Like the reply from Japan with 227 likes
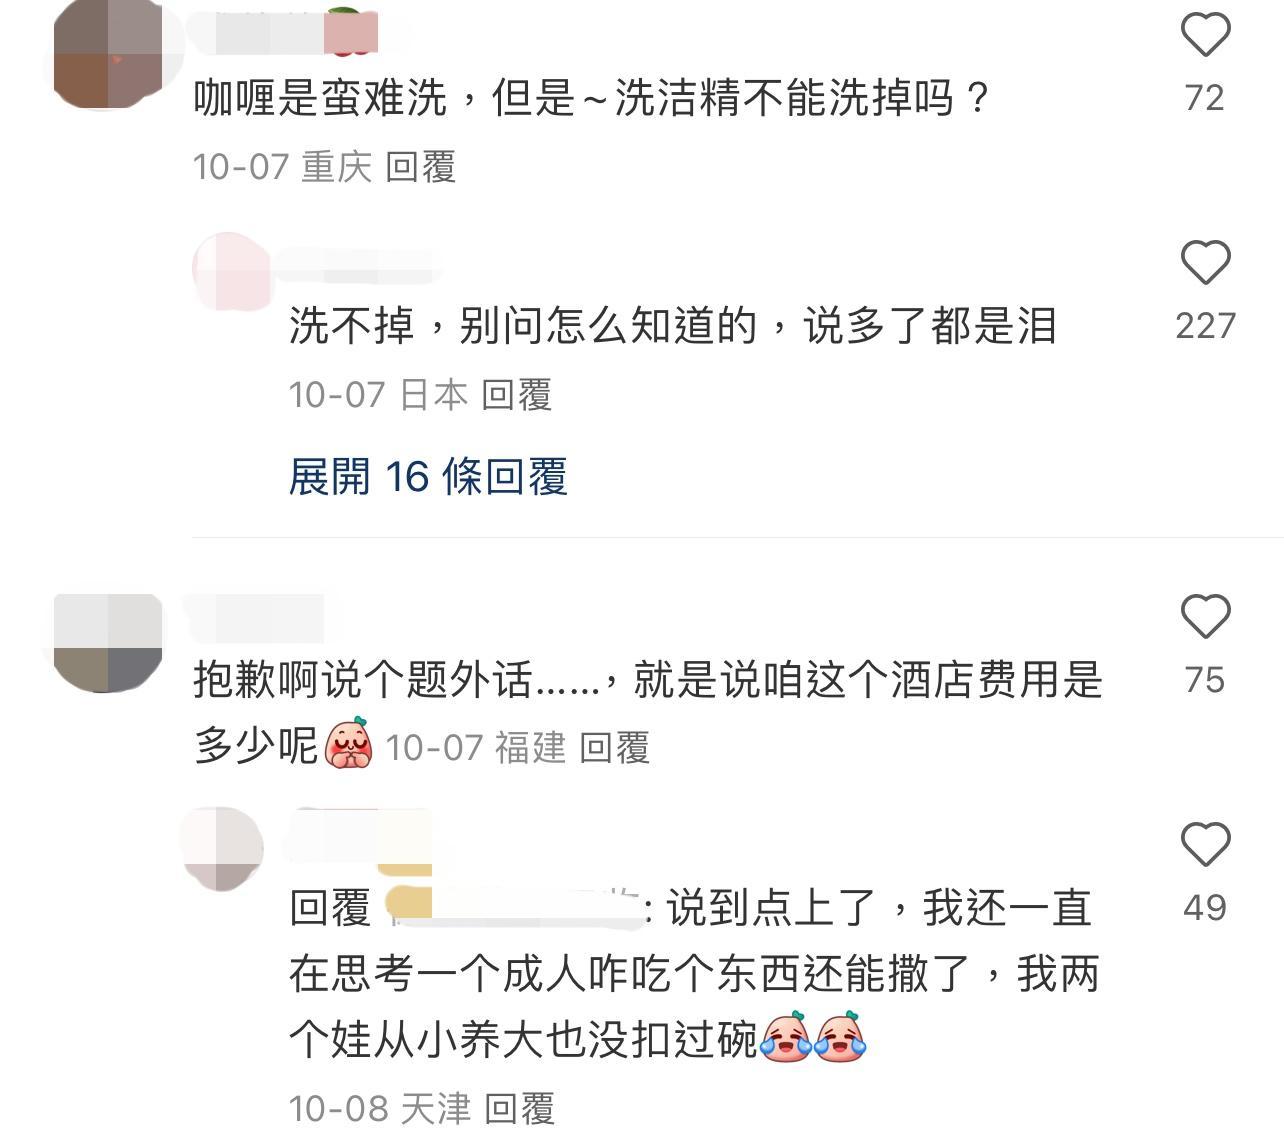Screen dimensions: 1284x1142 pyautogui.click(x=1205, y=263)
